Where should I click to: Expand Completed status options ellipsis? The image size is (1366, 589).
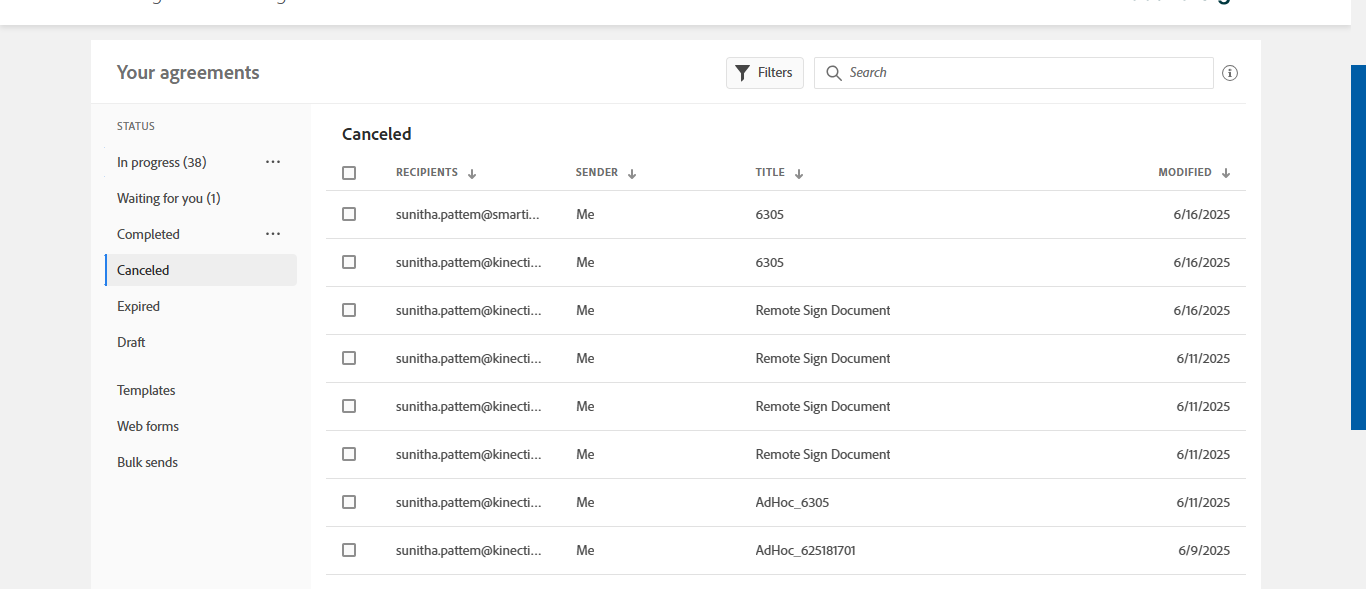tap(273, 234)
